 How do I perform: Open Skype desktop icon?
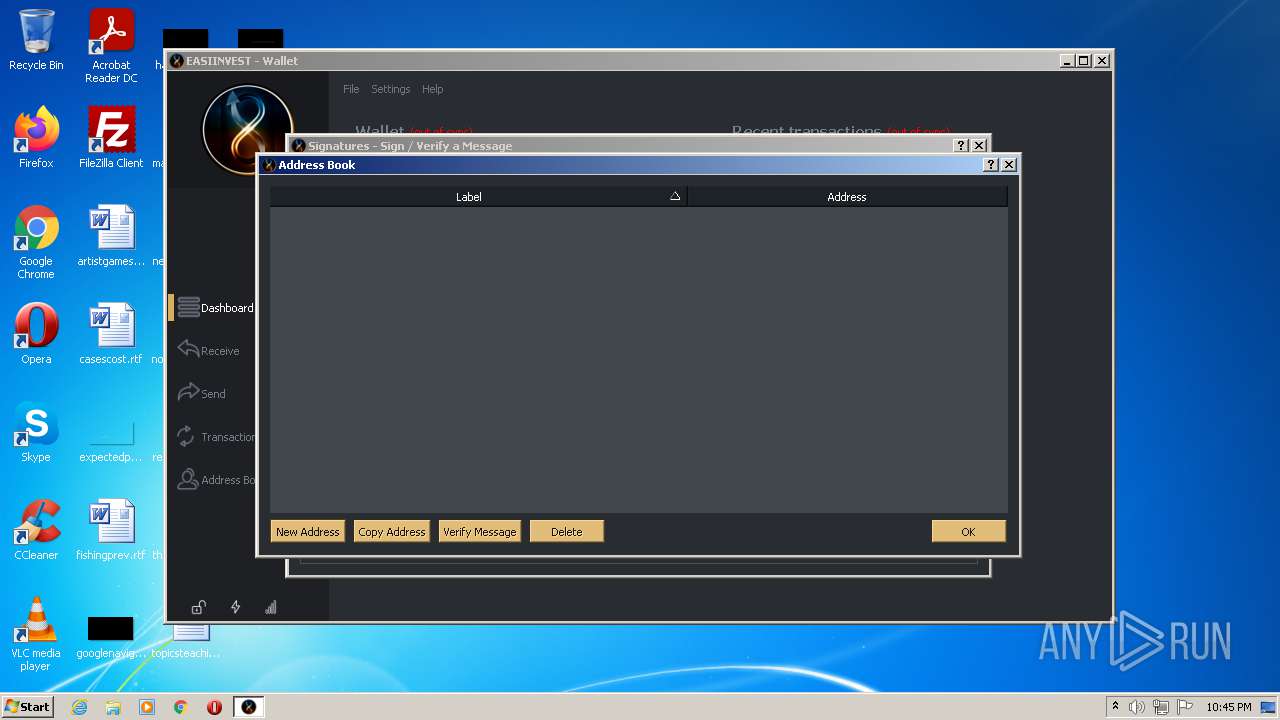tap(36, 432)
